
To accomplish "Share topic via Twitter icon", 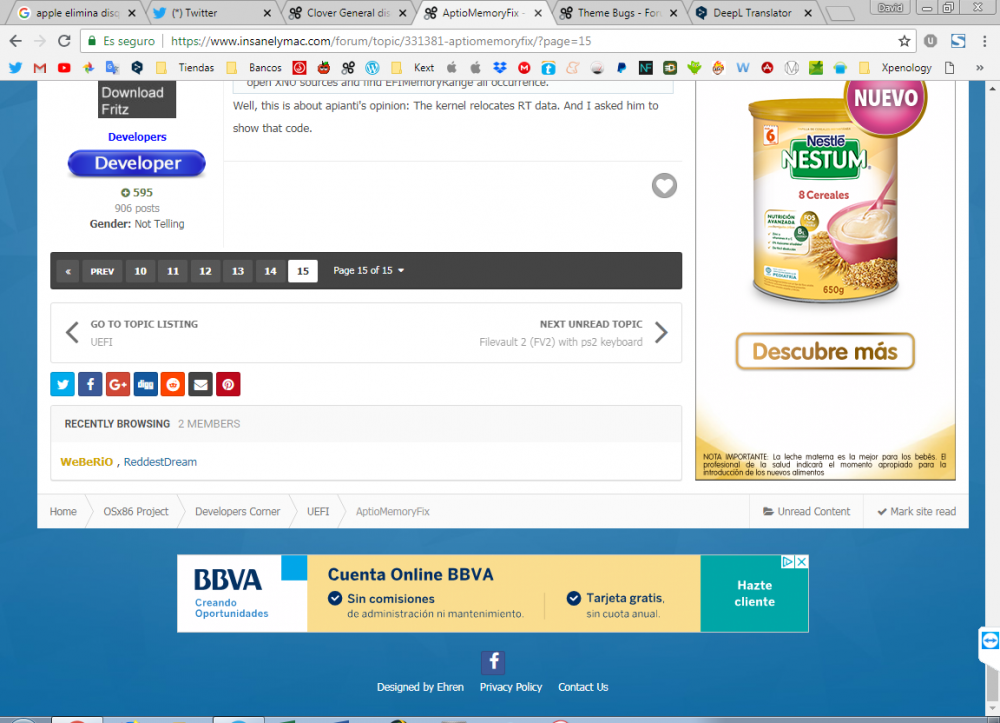I will click(x=62, y=384).
